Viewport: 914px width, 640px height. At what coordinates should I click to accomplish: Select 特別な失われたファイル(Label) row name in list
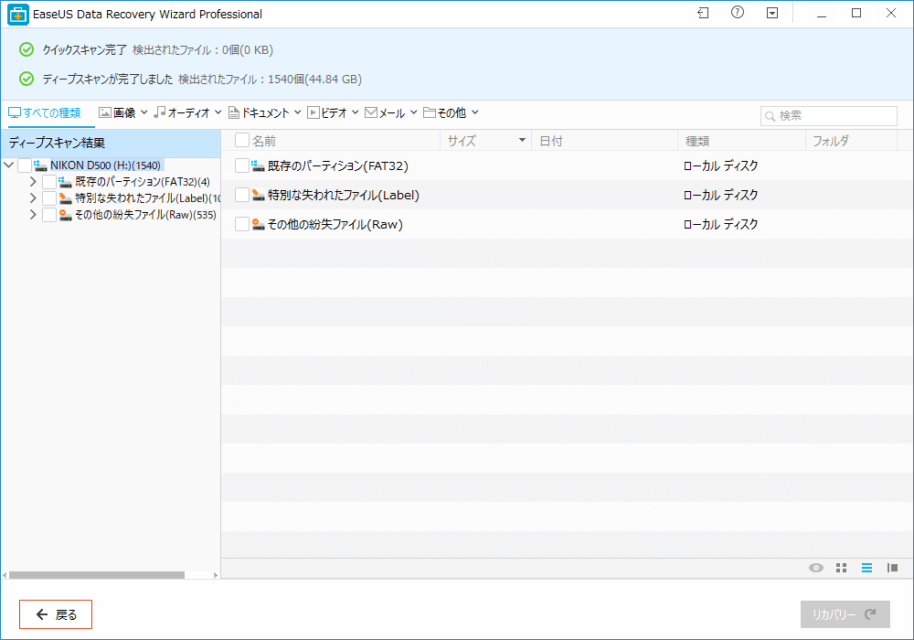[x=343, y=195]
